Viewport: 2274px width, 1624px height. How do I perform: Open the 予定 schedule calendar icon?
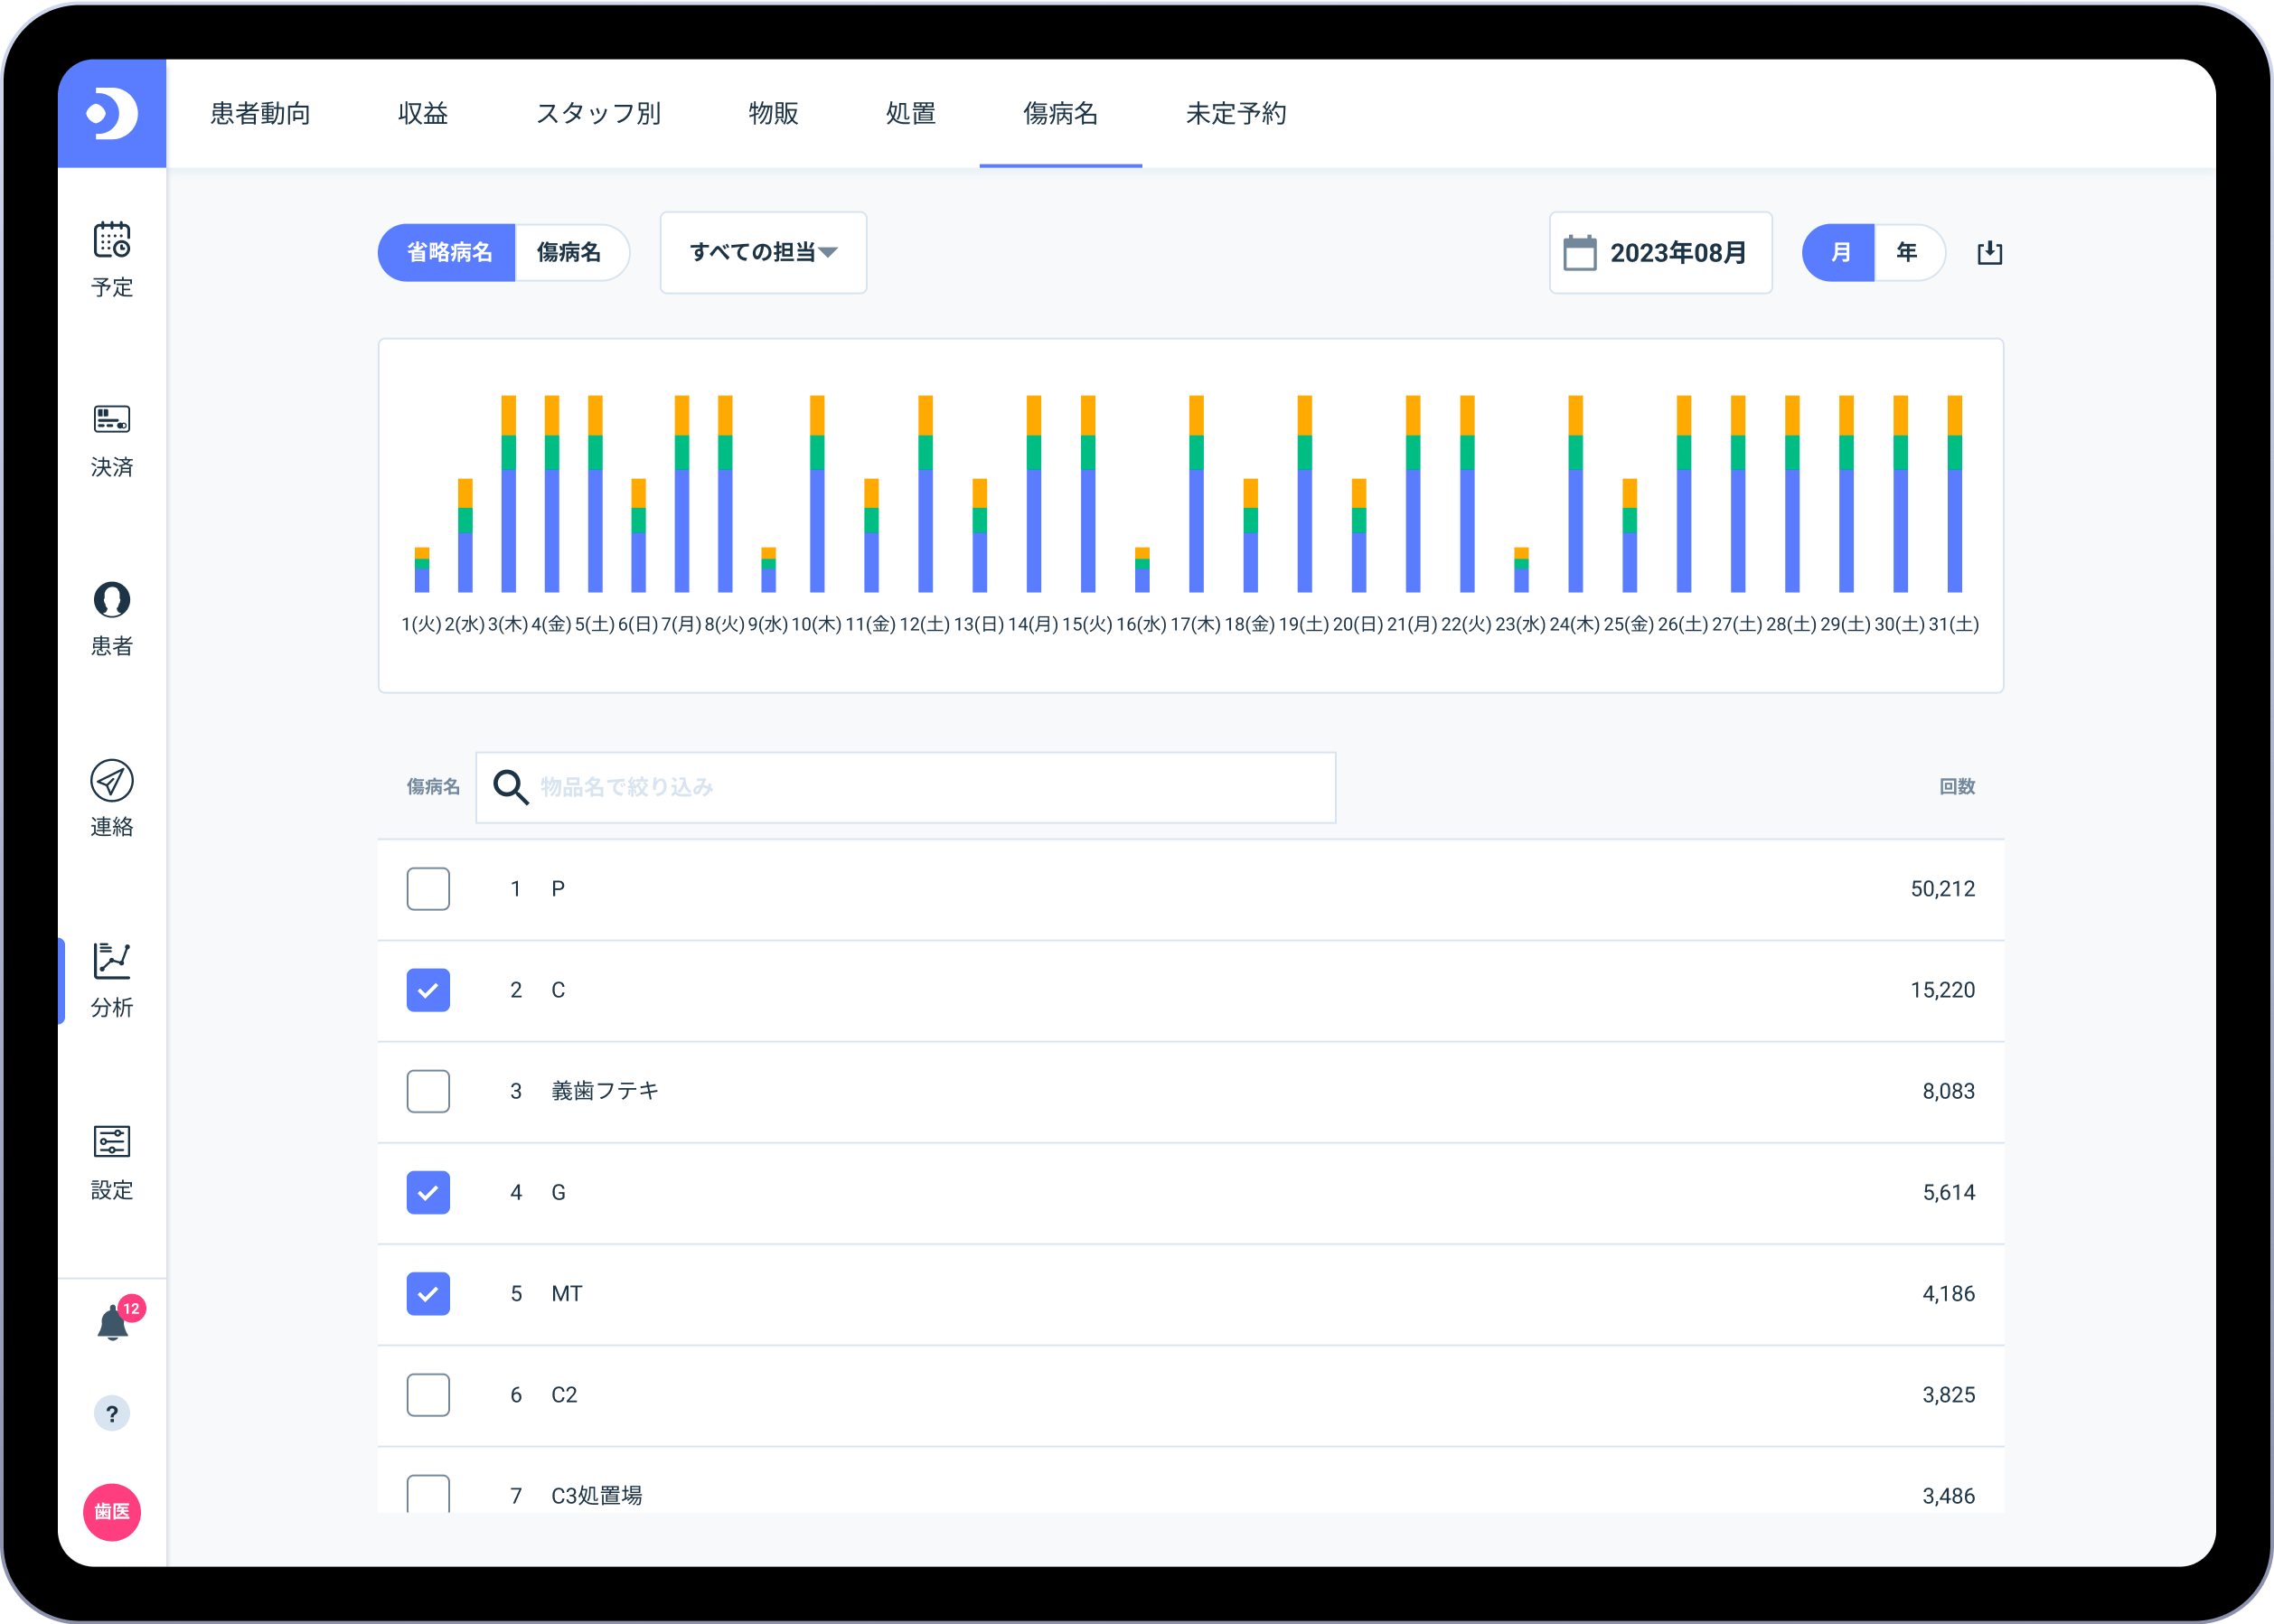pos(112,241)
